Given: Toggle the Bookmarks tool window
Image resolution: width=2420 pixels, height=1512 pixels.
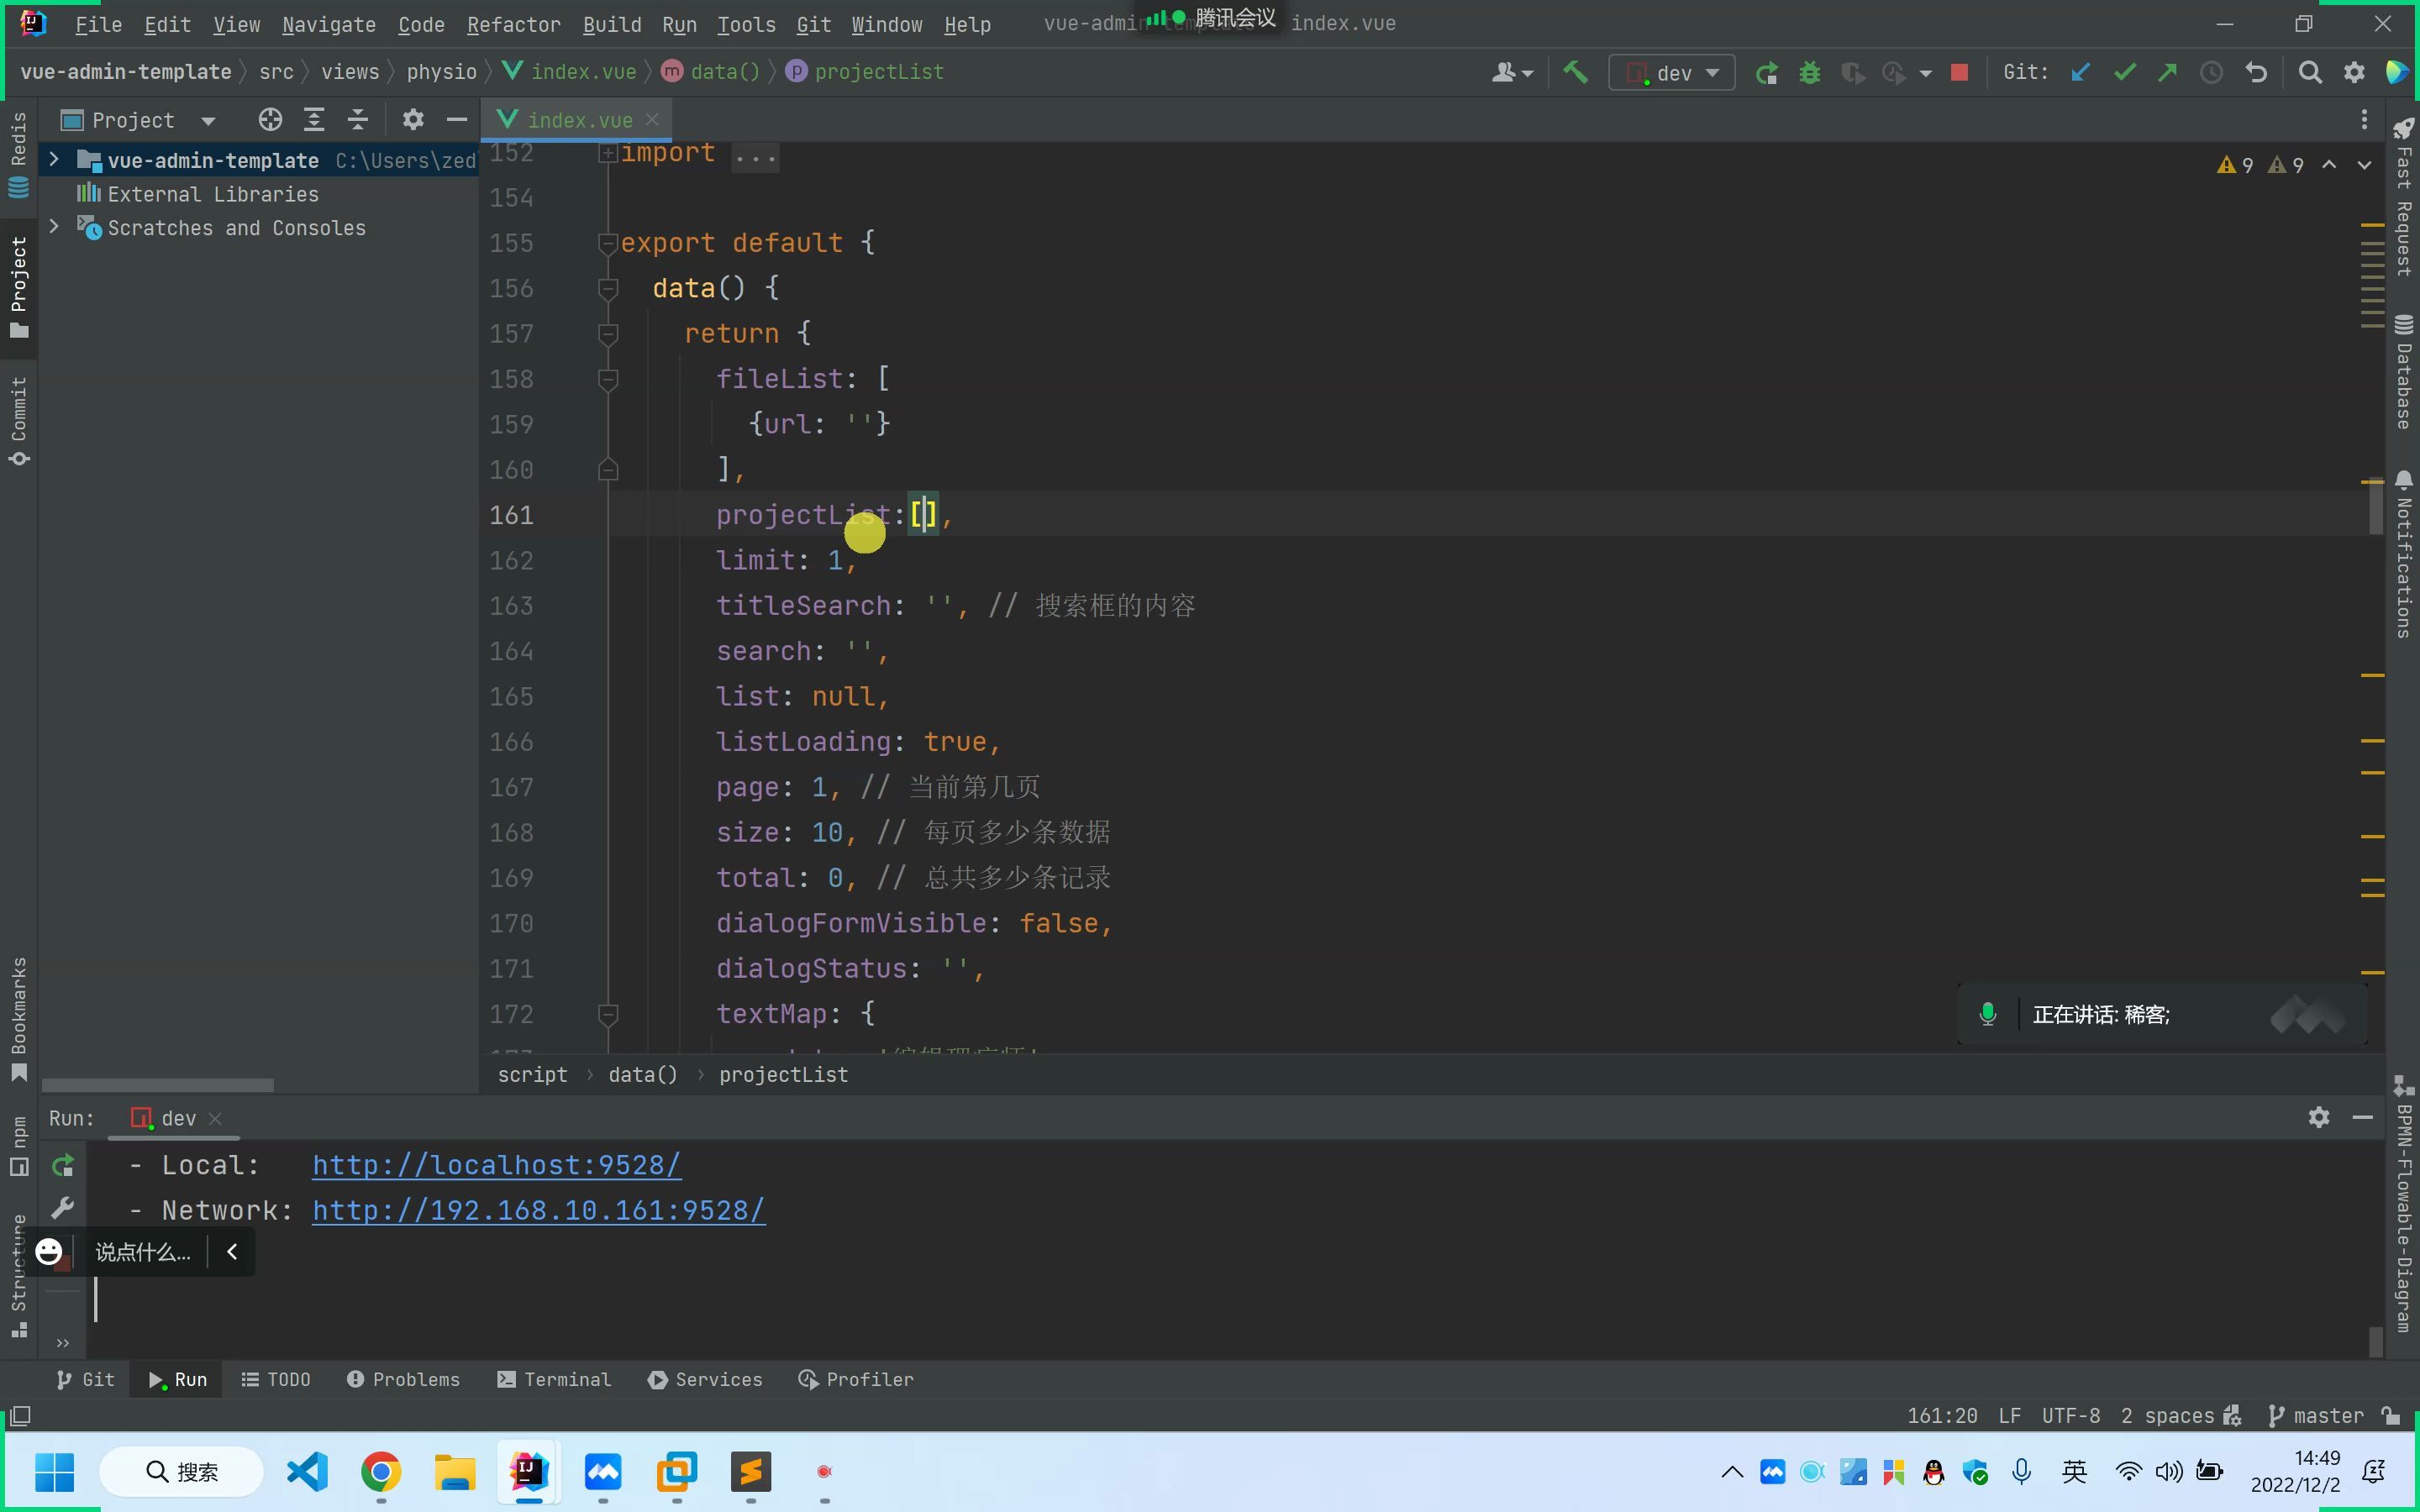Looking at the screenshot, I should [18, 1018].
